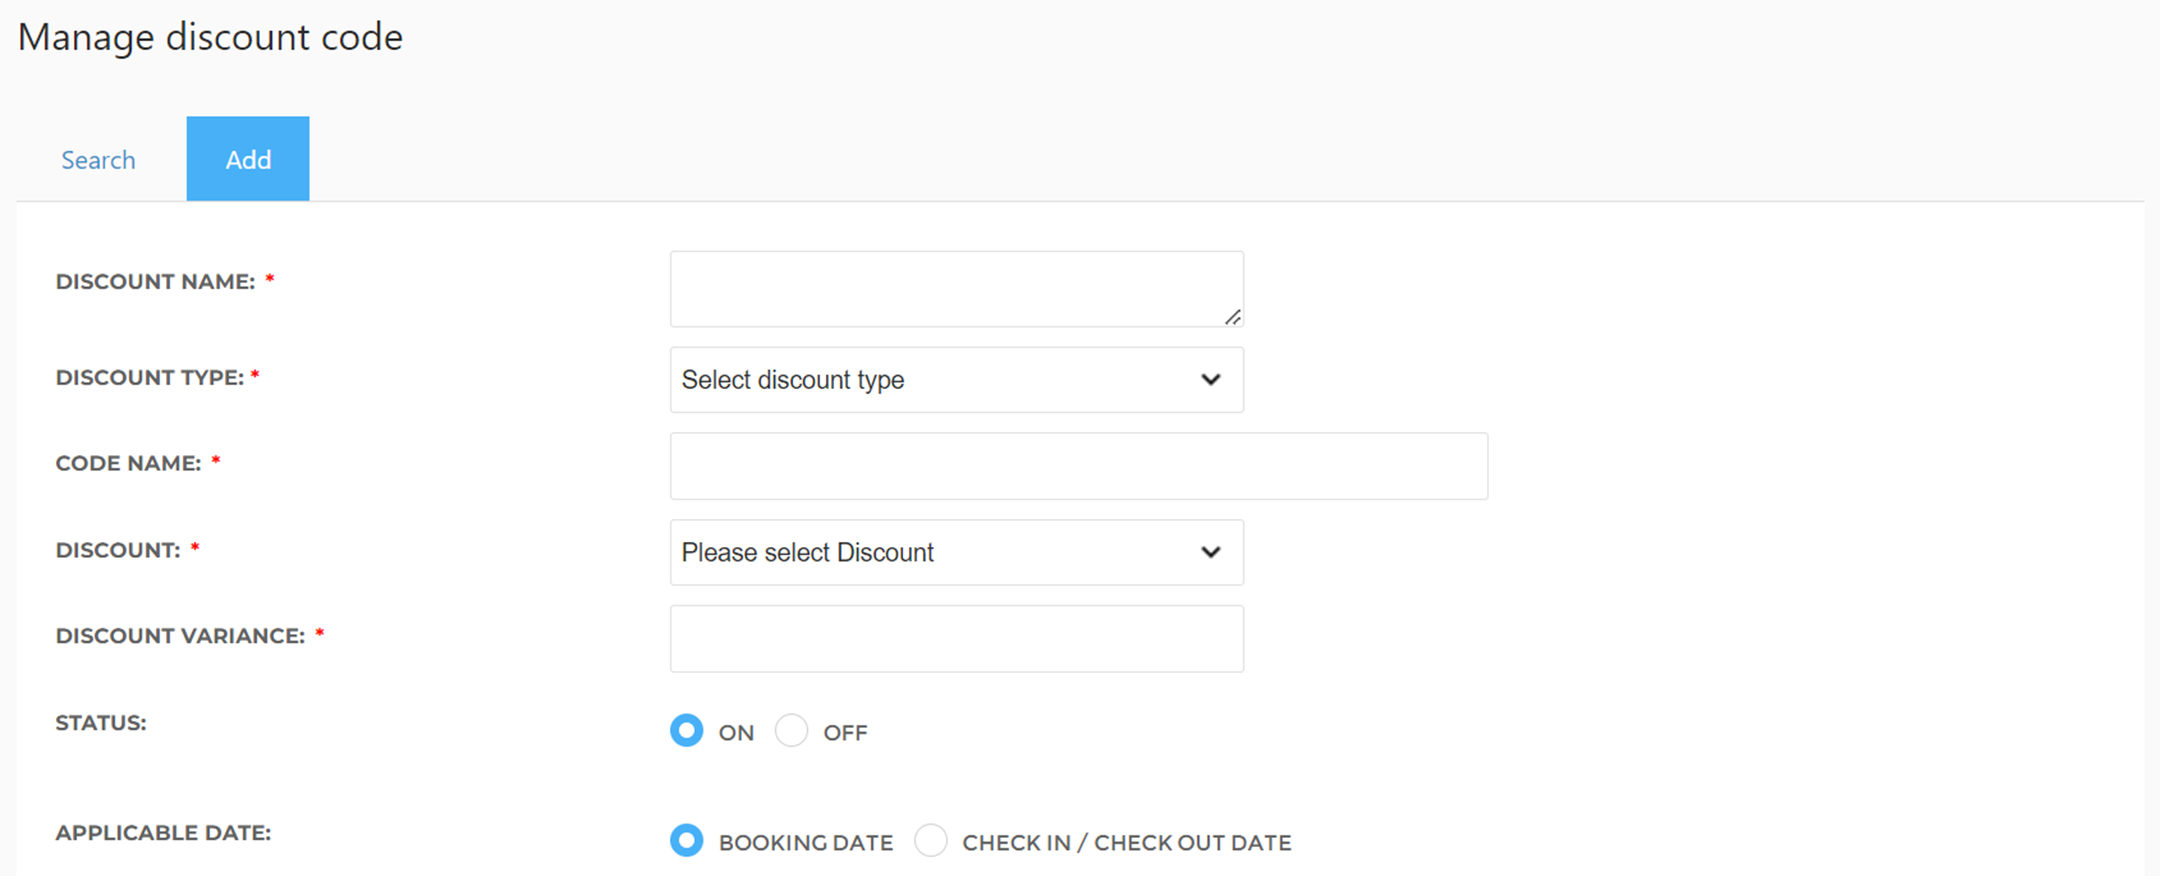
Task: Click the Discount Name text area
Action: [957, 289]
